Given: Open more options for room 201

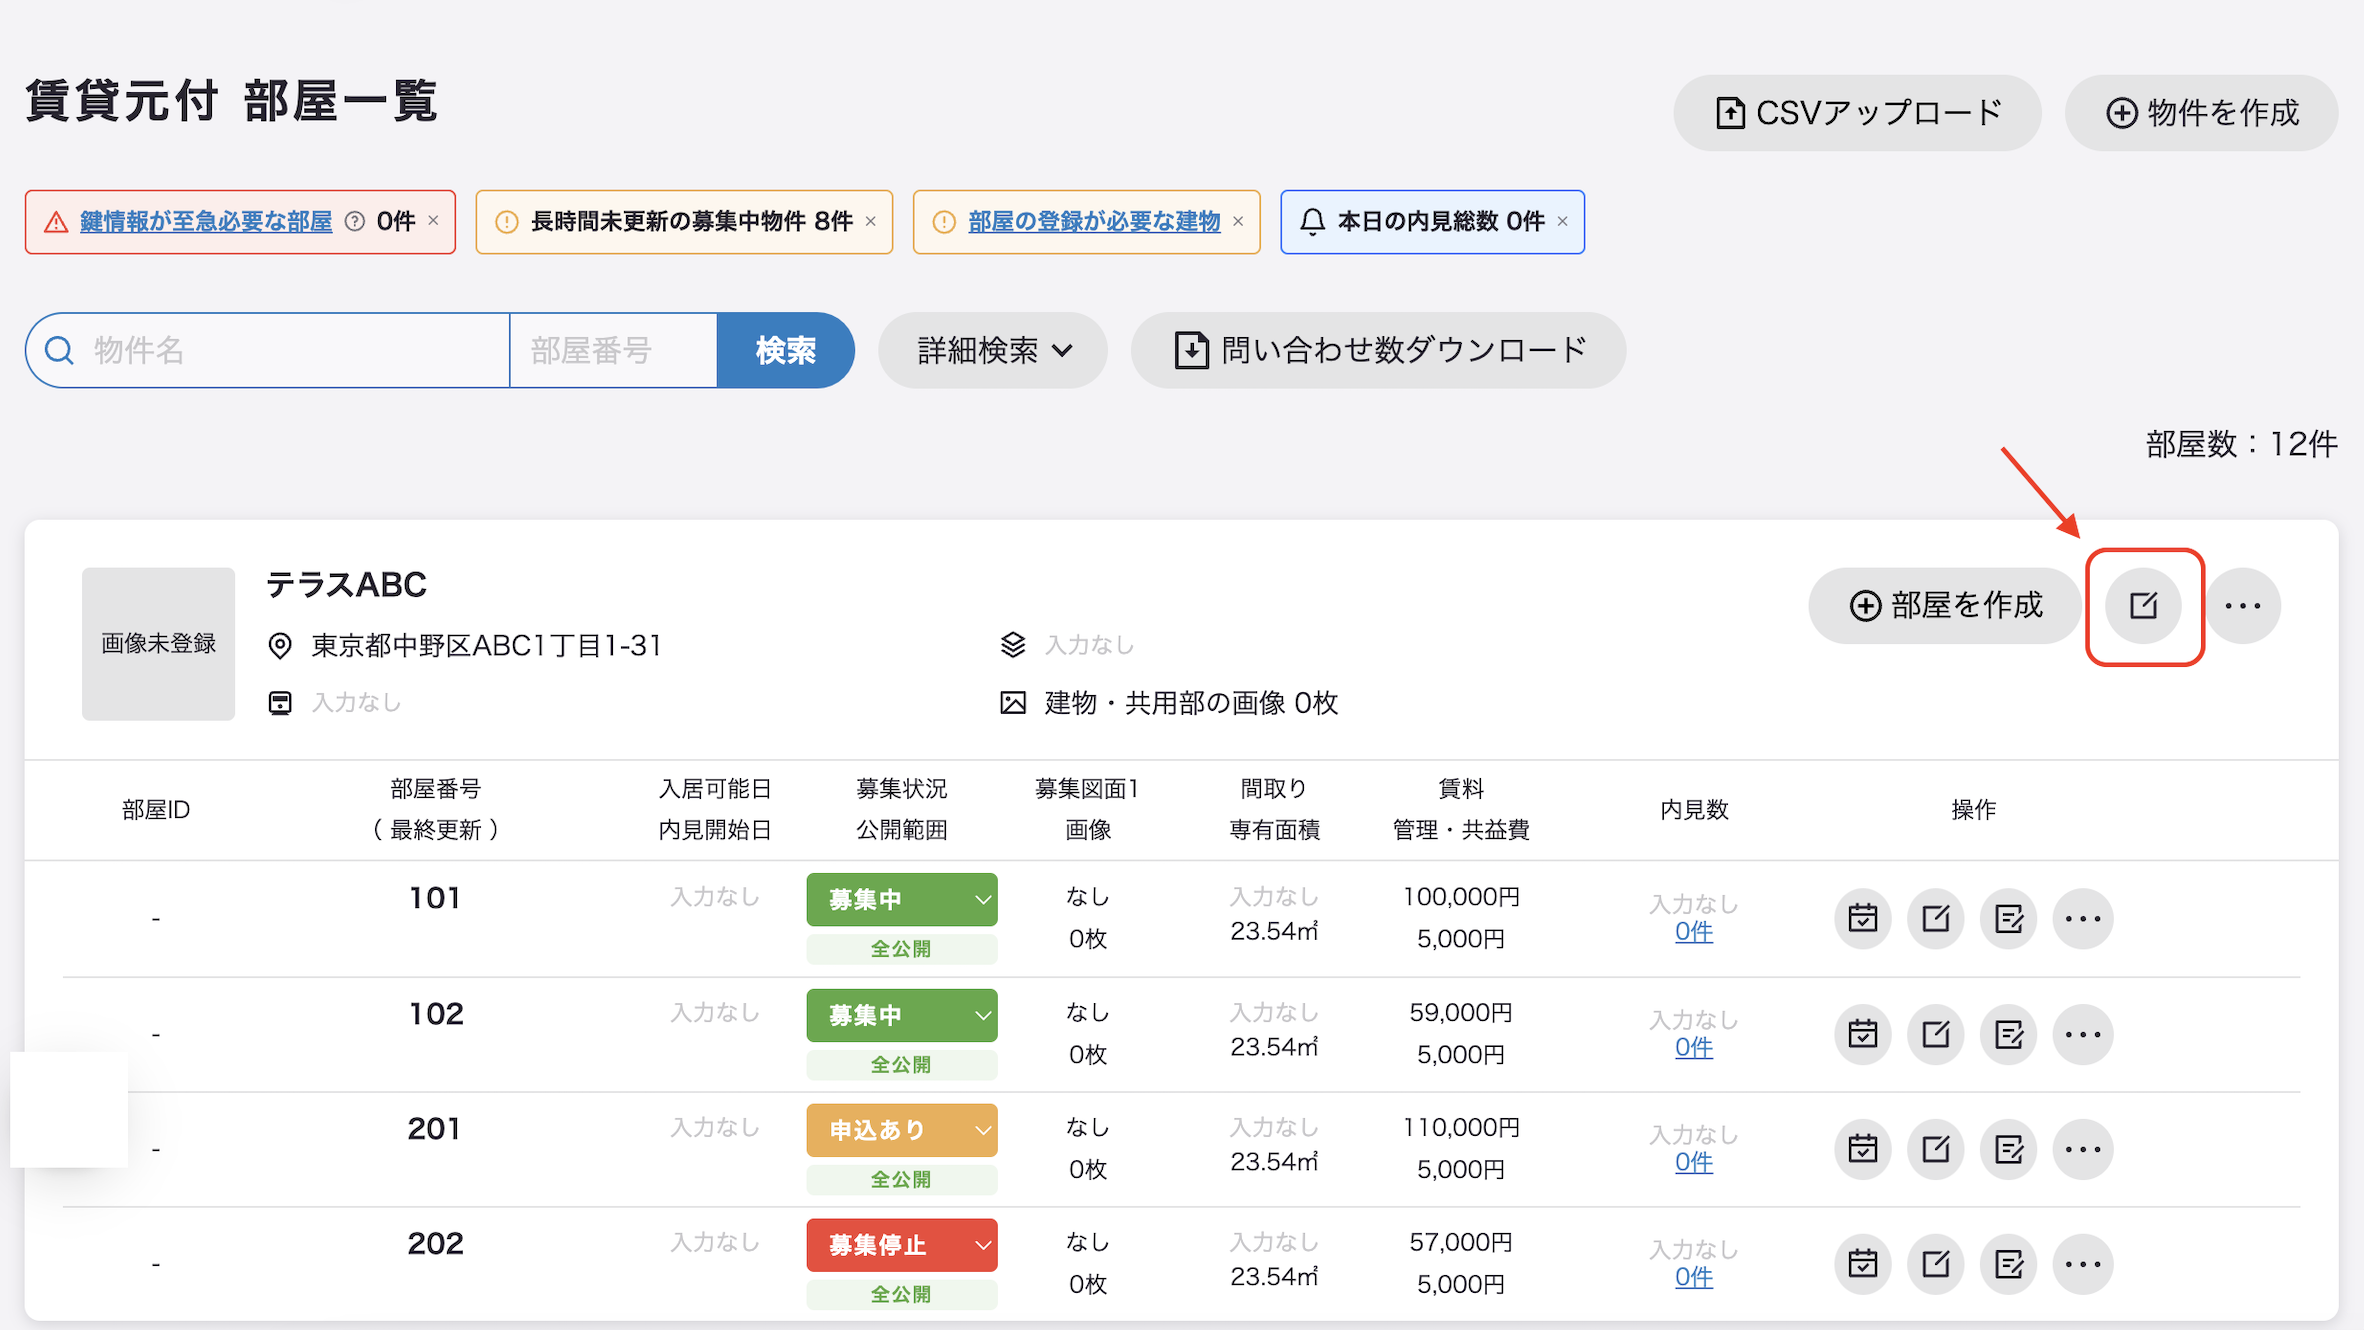Looking at the screenshot, I should pos(2083,1149).
